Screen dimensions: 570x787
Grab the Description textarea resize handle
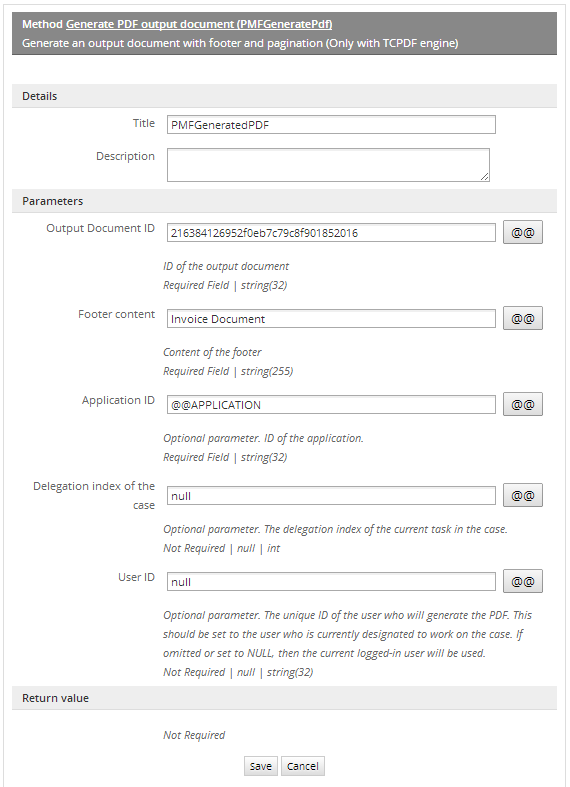pyautogui.click(x=484, y=176)
